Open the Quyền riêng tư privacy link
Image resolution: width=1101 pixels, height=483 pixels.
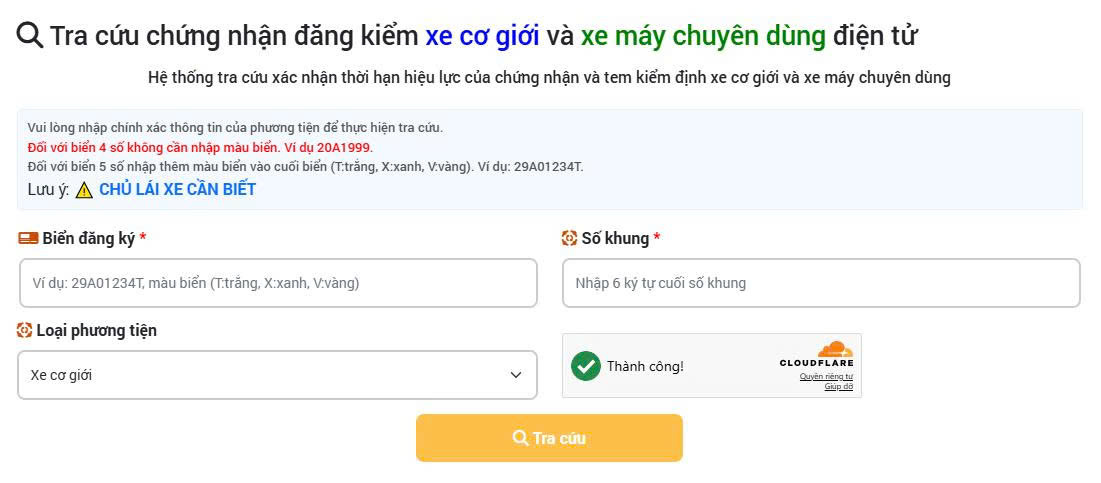826,377
